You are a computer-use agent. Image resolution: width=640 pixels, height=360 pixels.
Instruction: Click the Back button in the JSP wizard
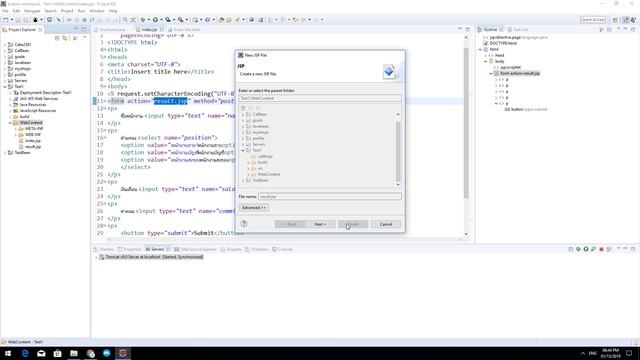[x=290, y=224]
